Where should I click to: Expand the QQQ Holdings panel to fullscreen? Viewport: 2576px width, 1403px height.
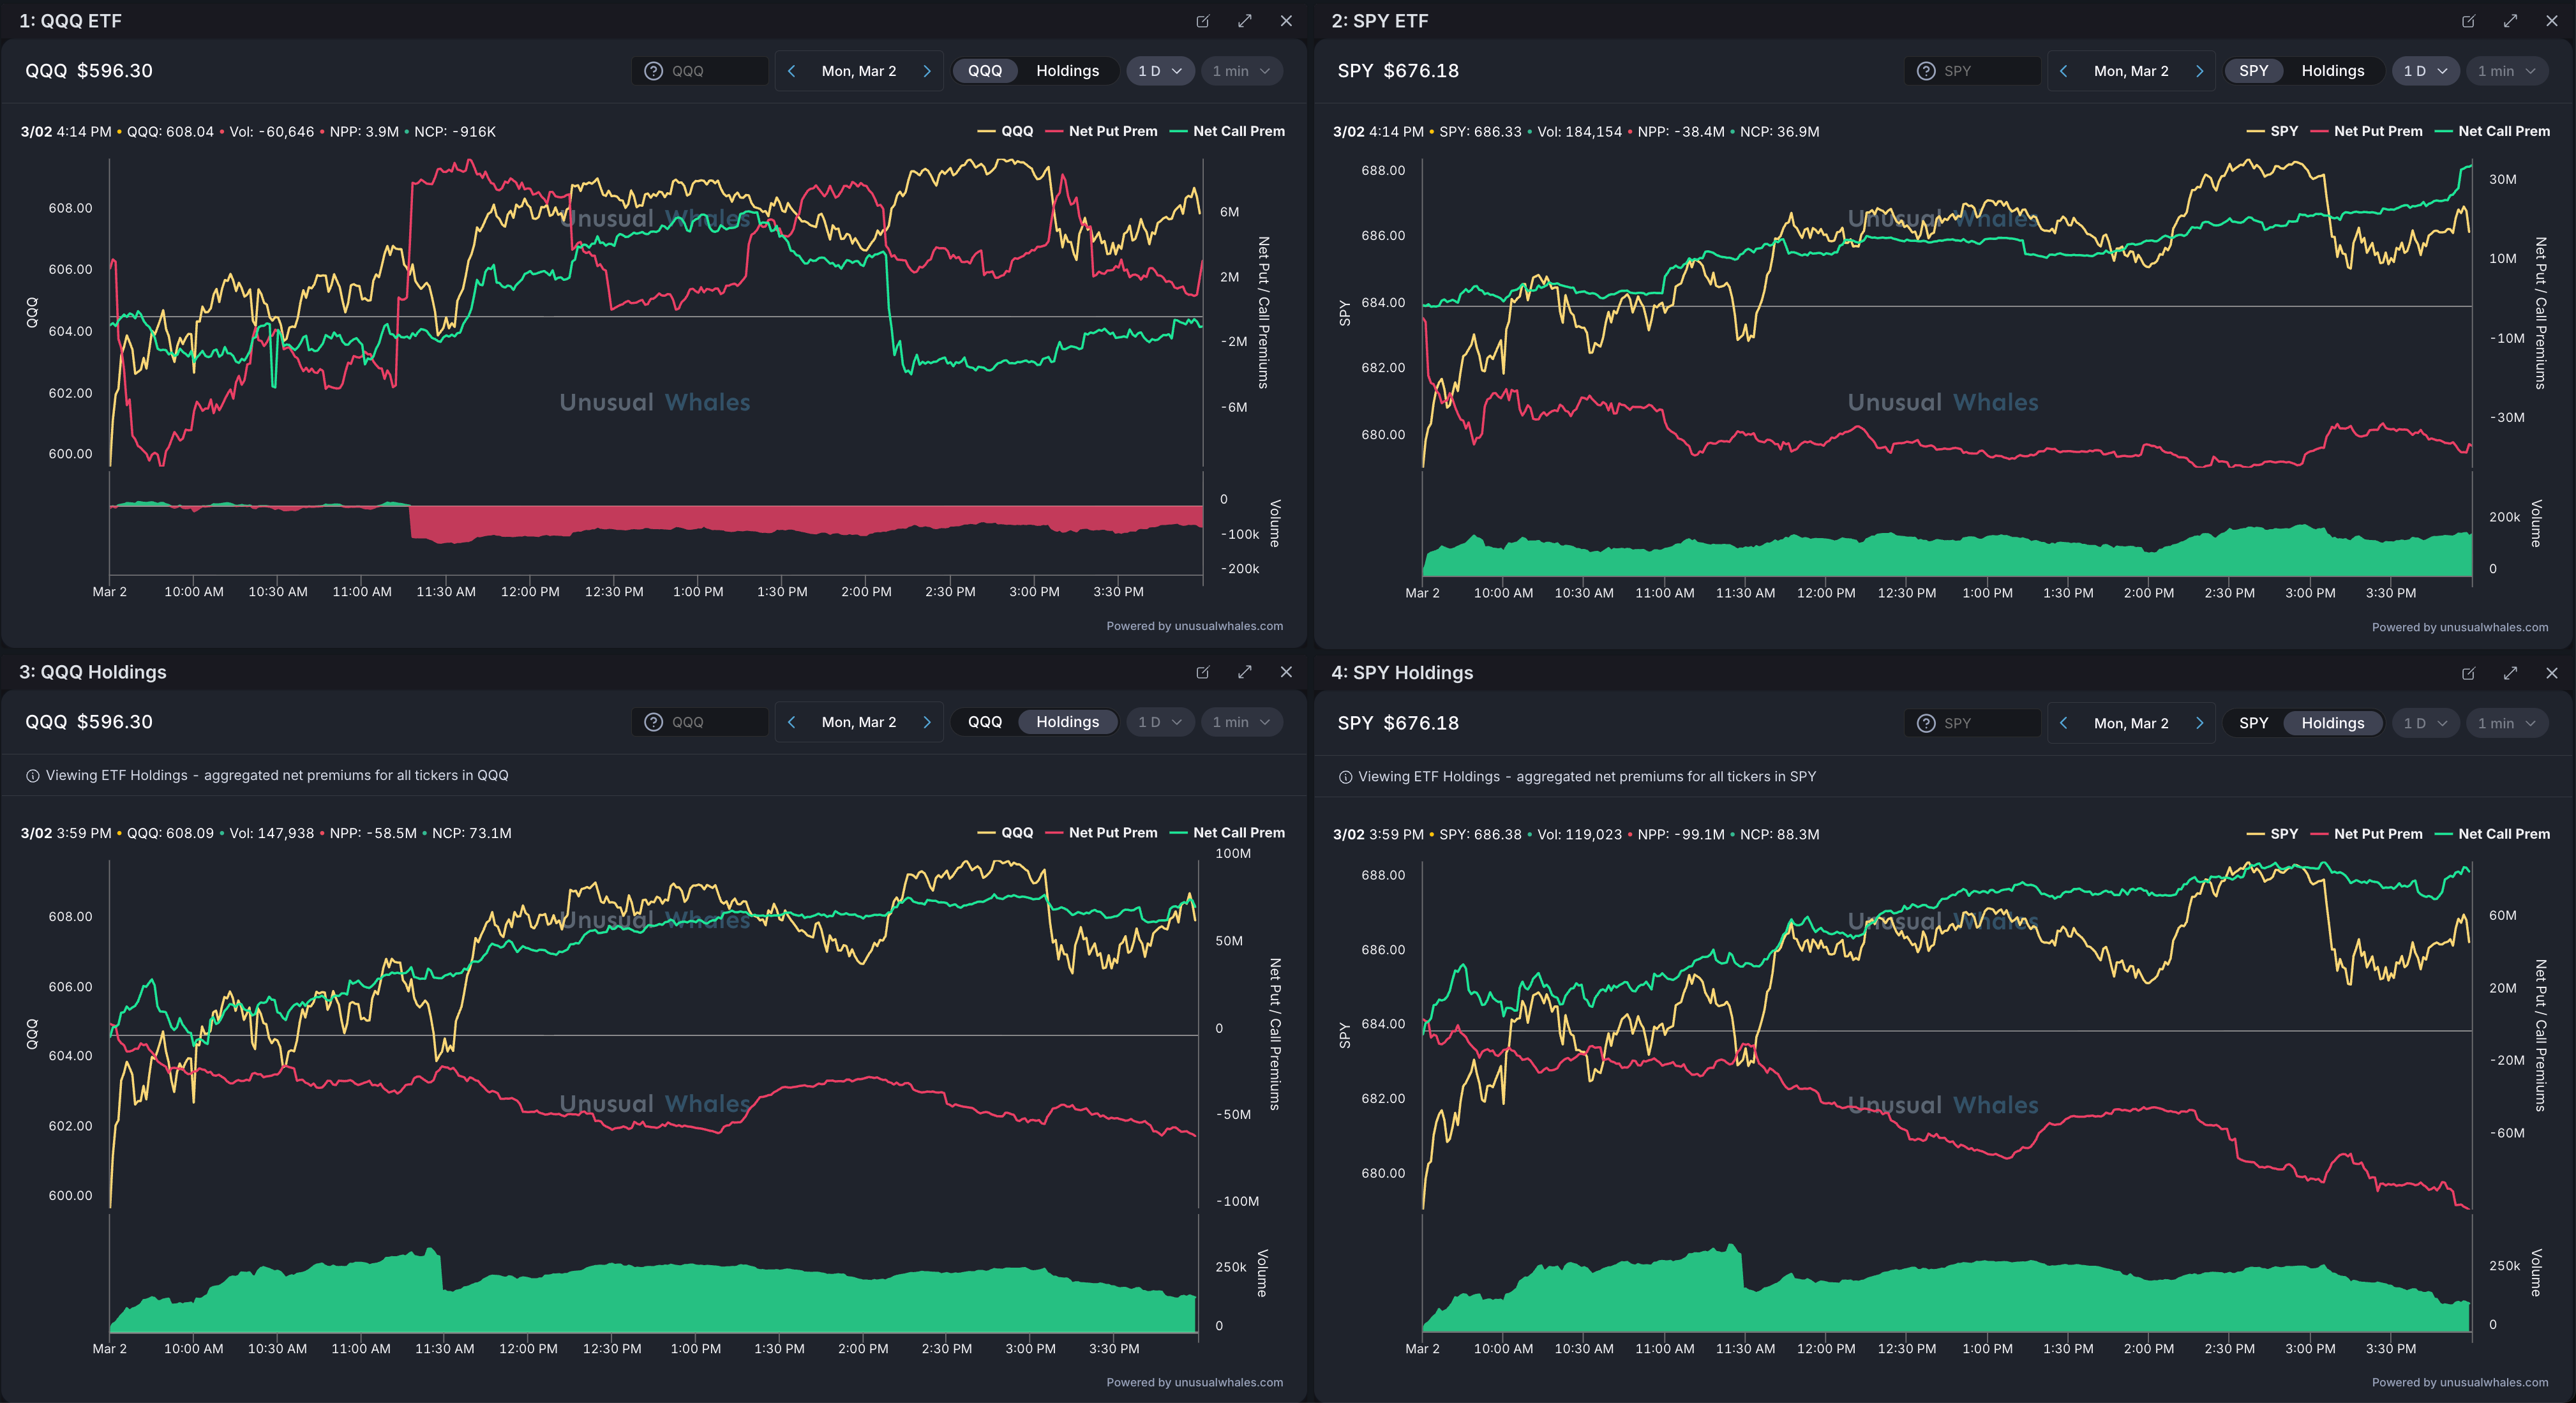coord(1244,672)
